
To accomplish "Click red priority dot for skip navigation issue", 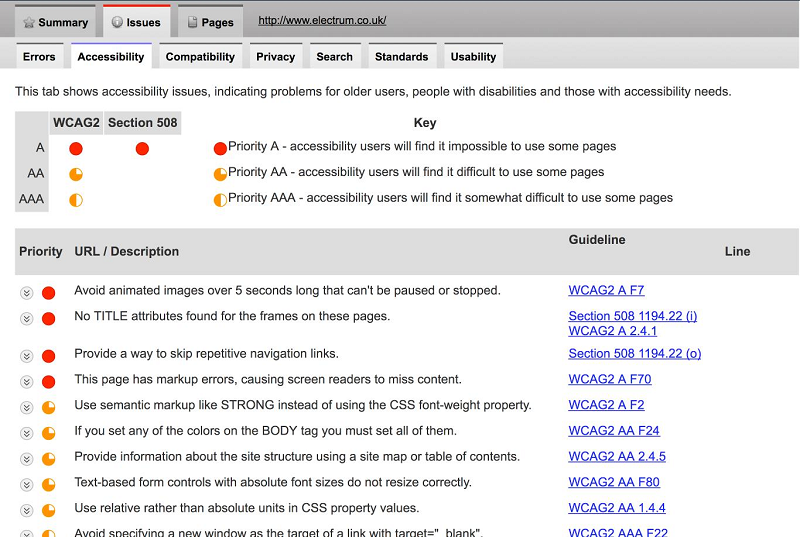I will point(48,356).
